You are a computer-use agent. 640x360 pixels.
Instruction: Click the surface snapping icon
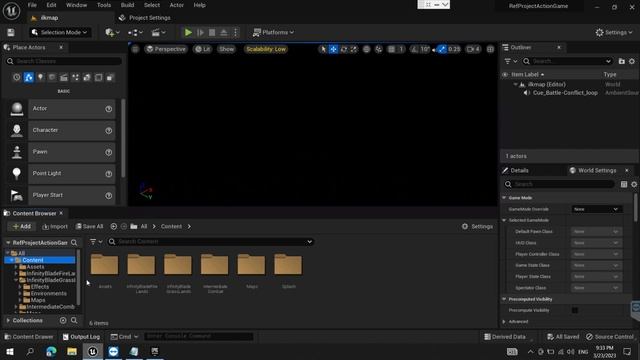tap(379, 49)
